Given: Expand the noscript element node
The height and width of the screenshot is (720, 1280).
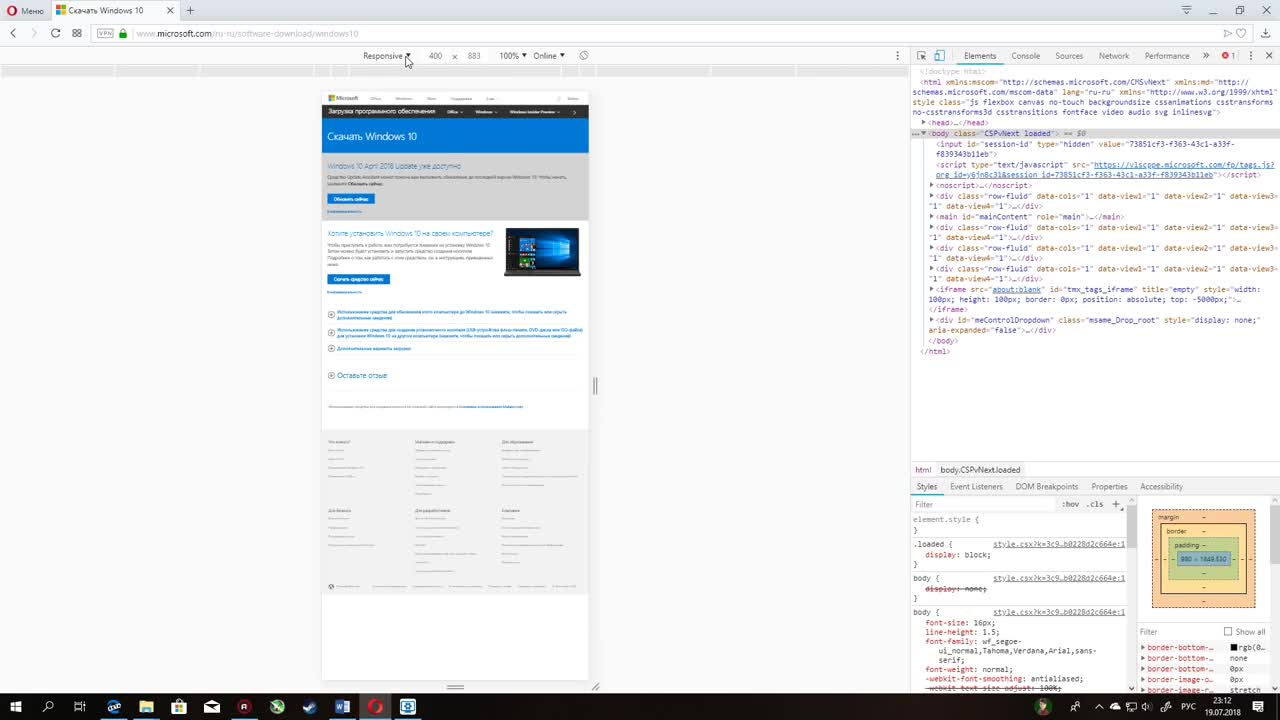Looking at the screenshot, I should (x=932, y=185).
